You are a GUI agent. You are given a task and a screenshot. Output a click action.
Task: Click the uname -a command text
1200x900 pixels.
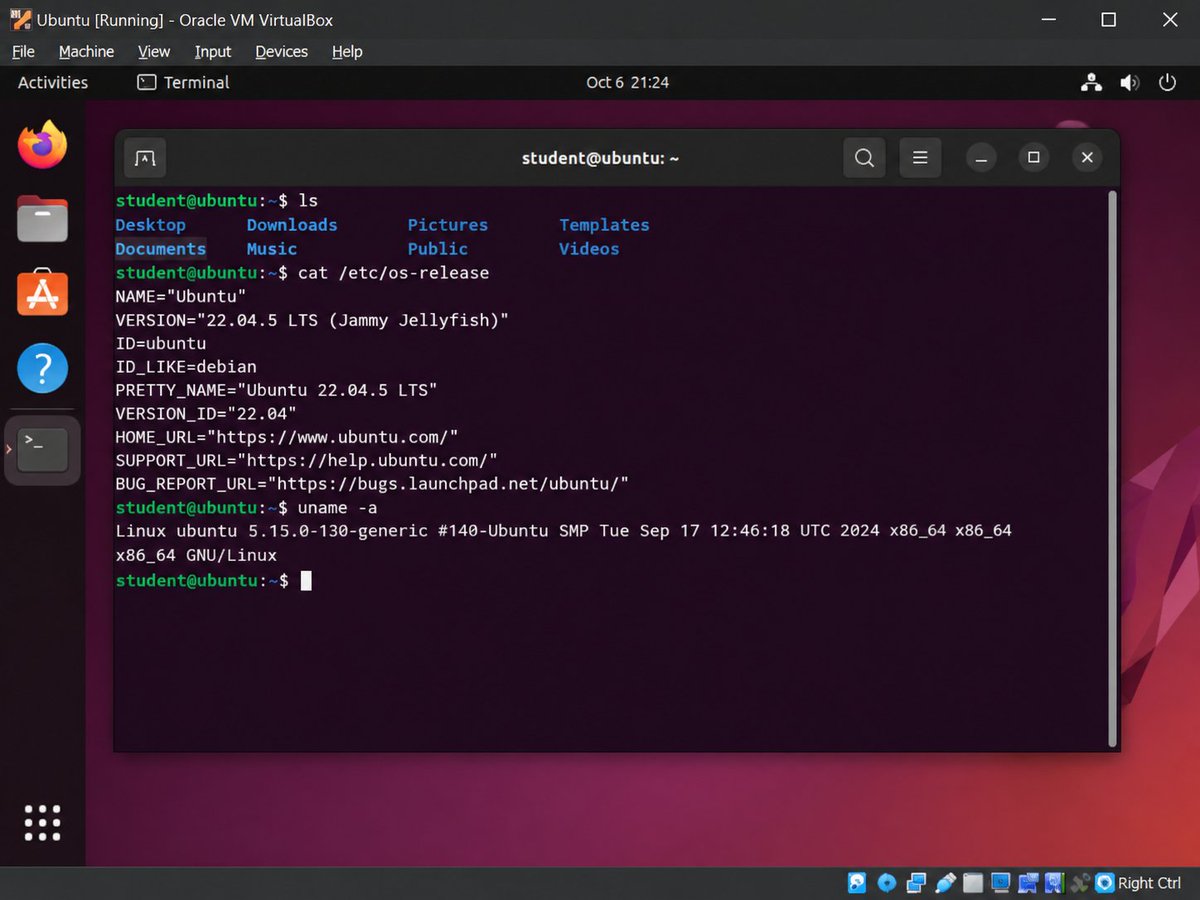(337, 508)
